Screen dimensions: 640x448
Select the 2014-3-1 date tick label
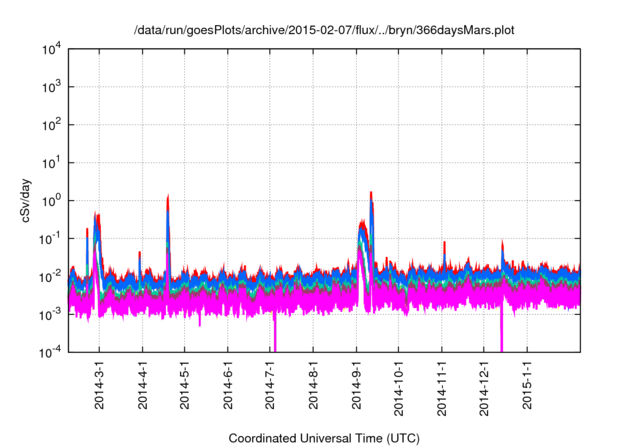pyautogui.click(x=99, y=385)
